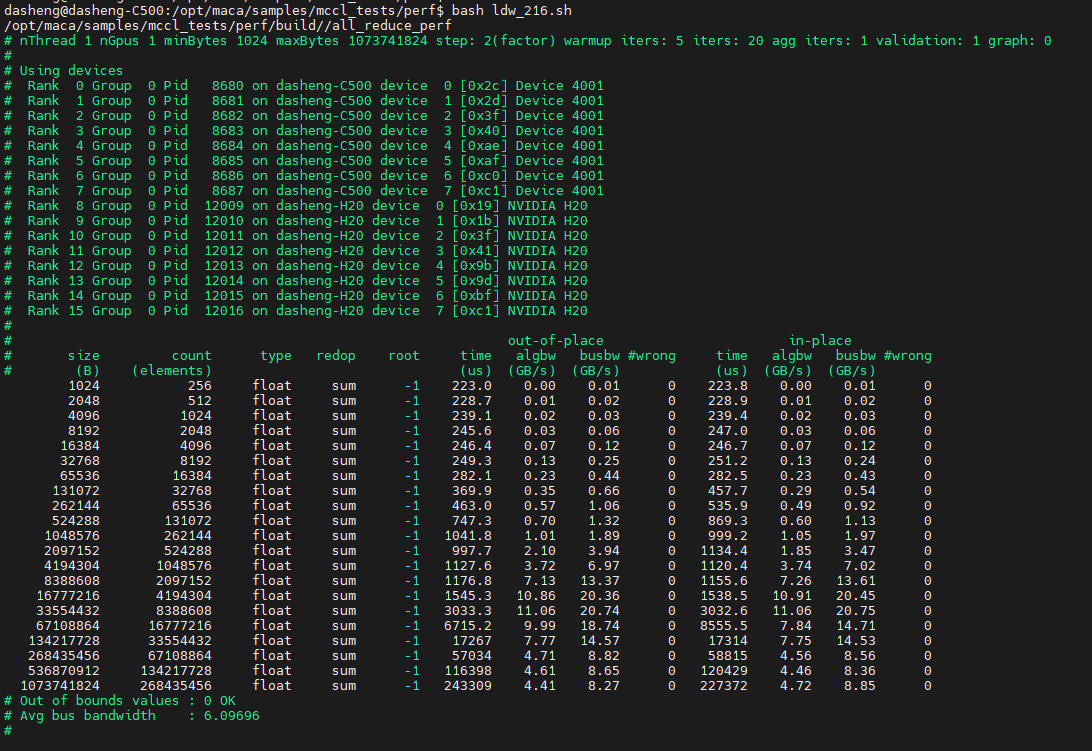The height and width of the screenshot is (751, 1092).
Task: Click the time value 1545.3
Action: (x=468, y=596)
